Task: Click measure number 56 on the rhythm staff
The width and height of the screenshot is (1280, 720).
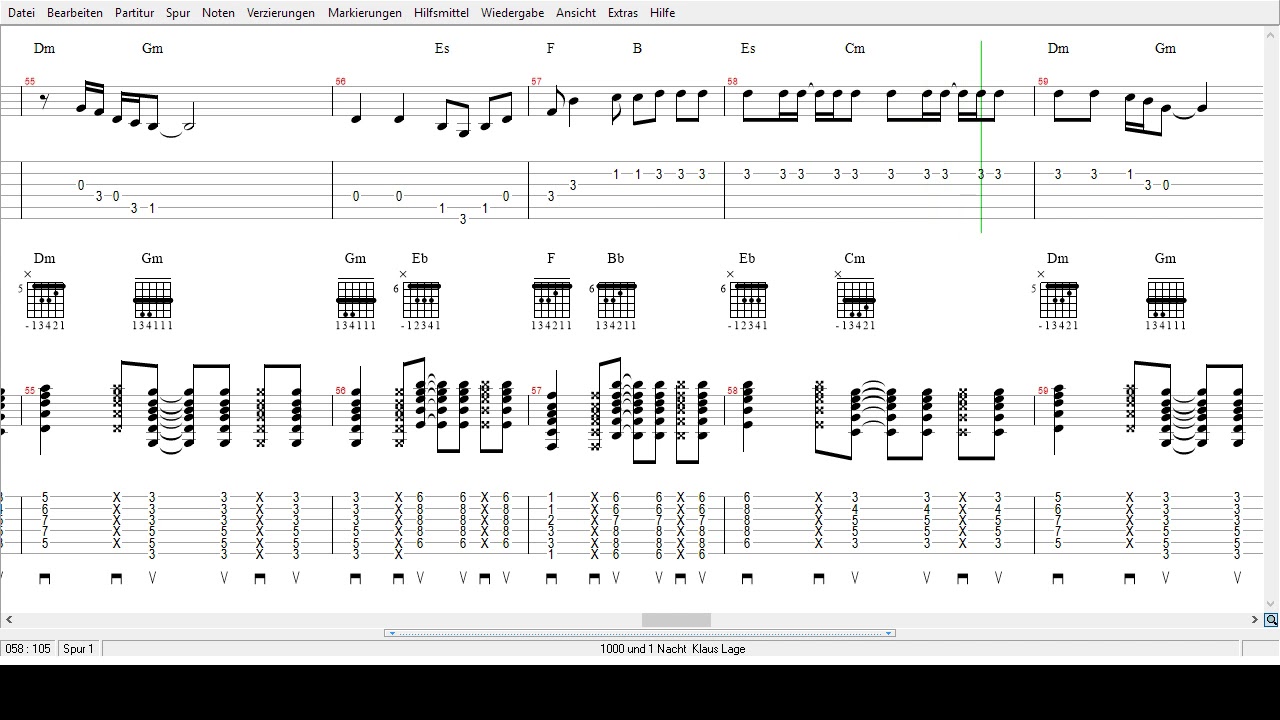Action: [x=341, y=391]
